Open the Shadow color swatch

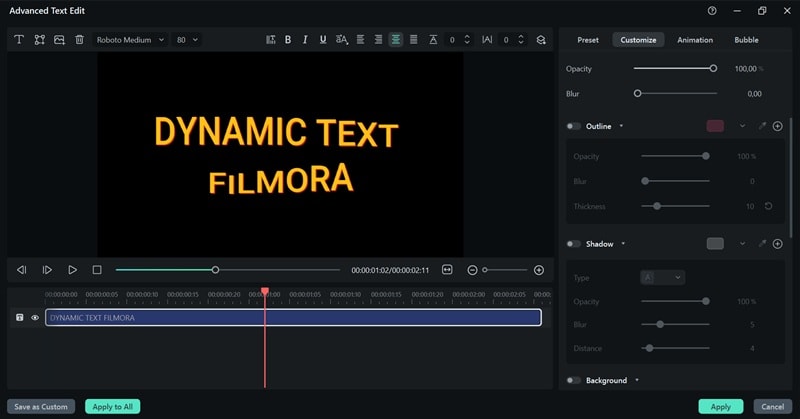(715, 244)
